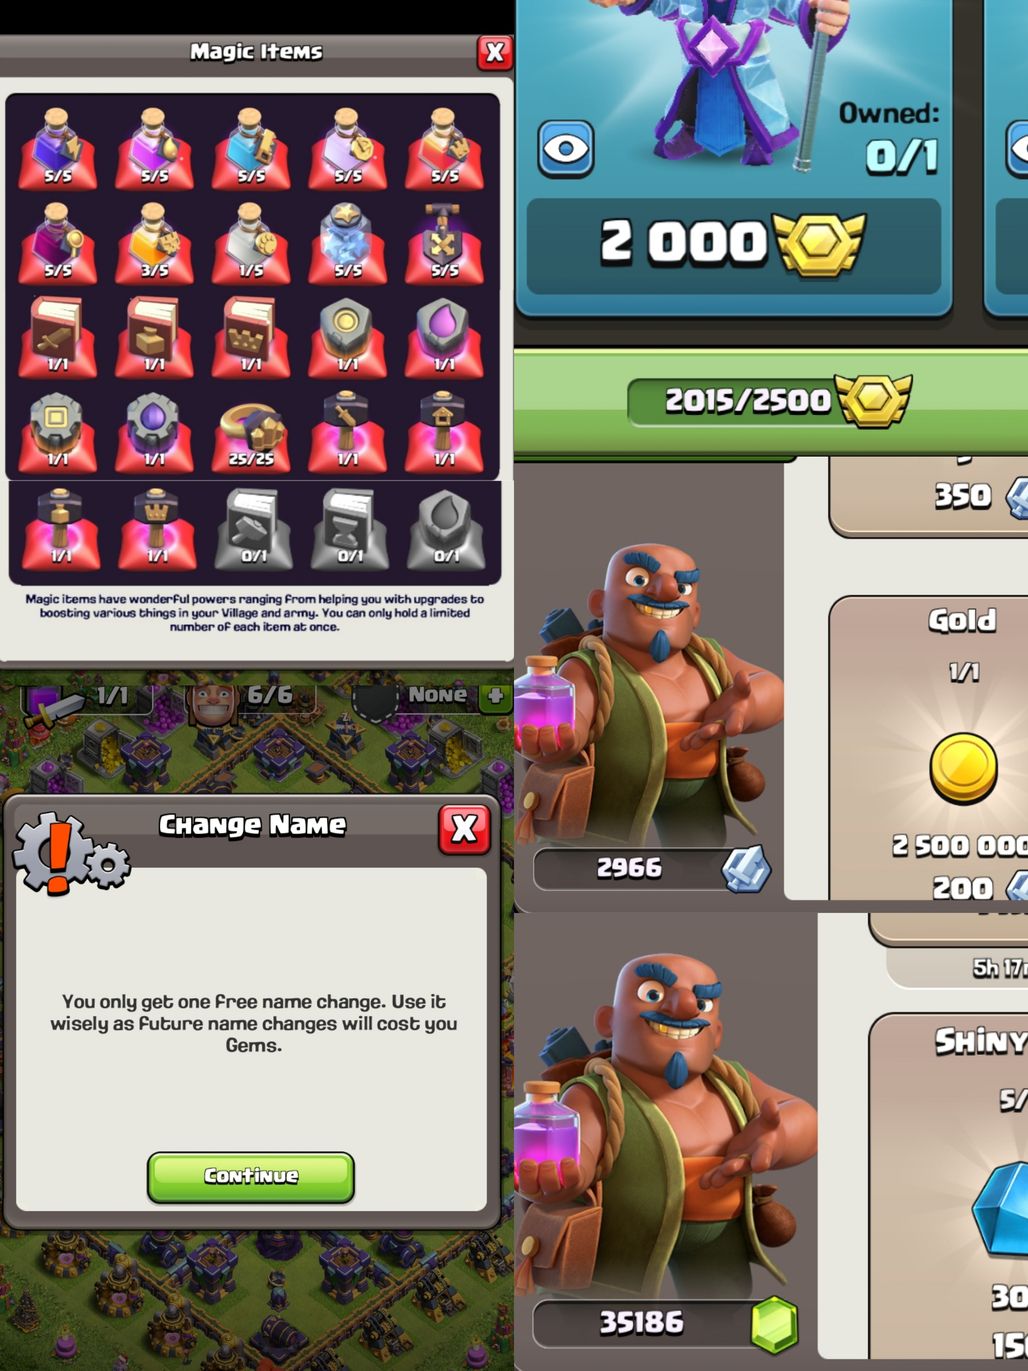Screen dimensions: 1028x1371
Task: Select the Book of Fighting item
Action: pos(58,337)
